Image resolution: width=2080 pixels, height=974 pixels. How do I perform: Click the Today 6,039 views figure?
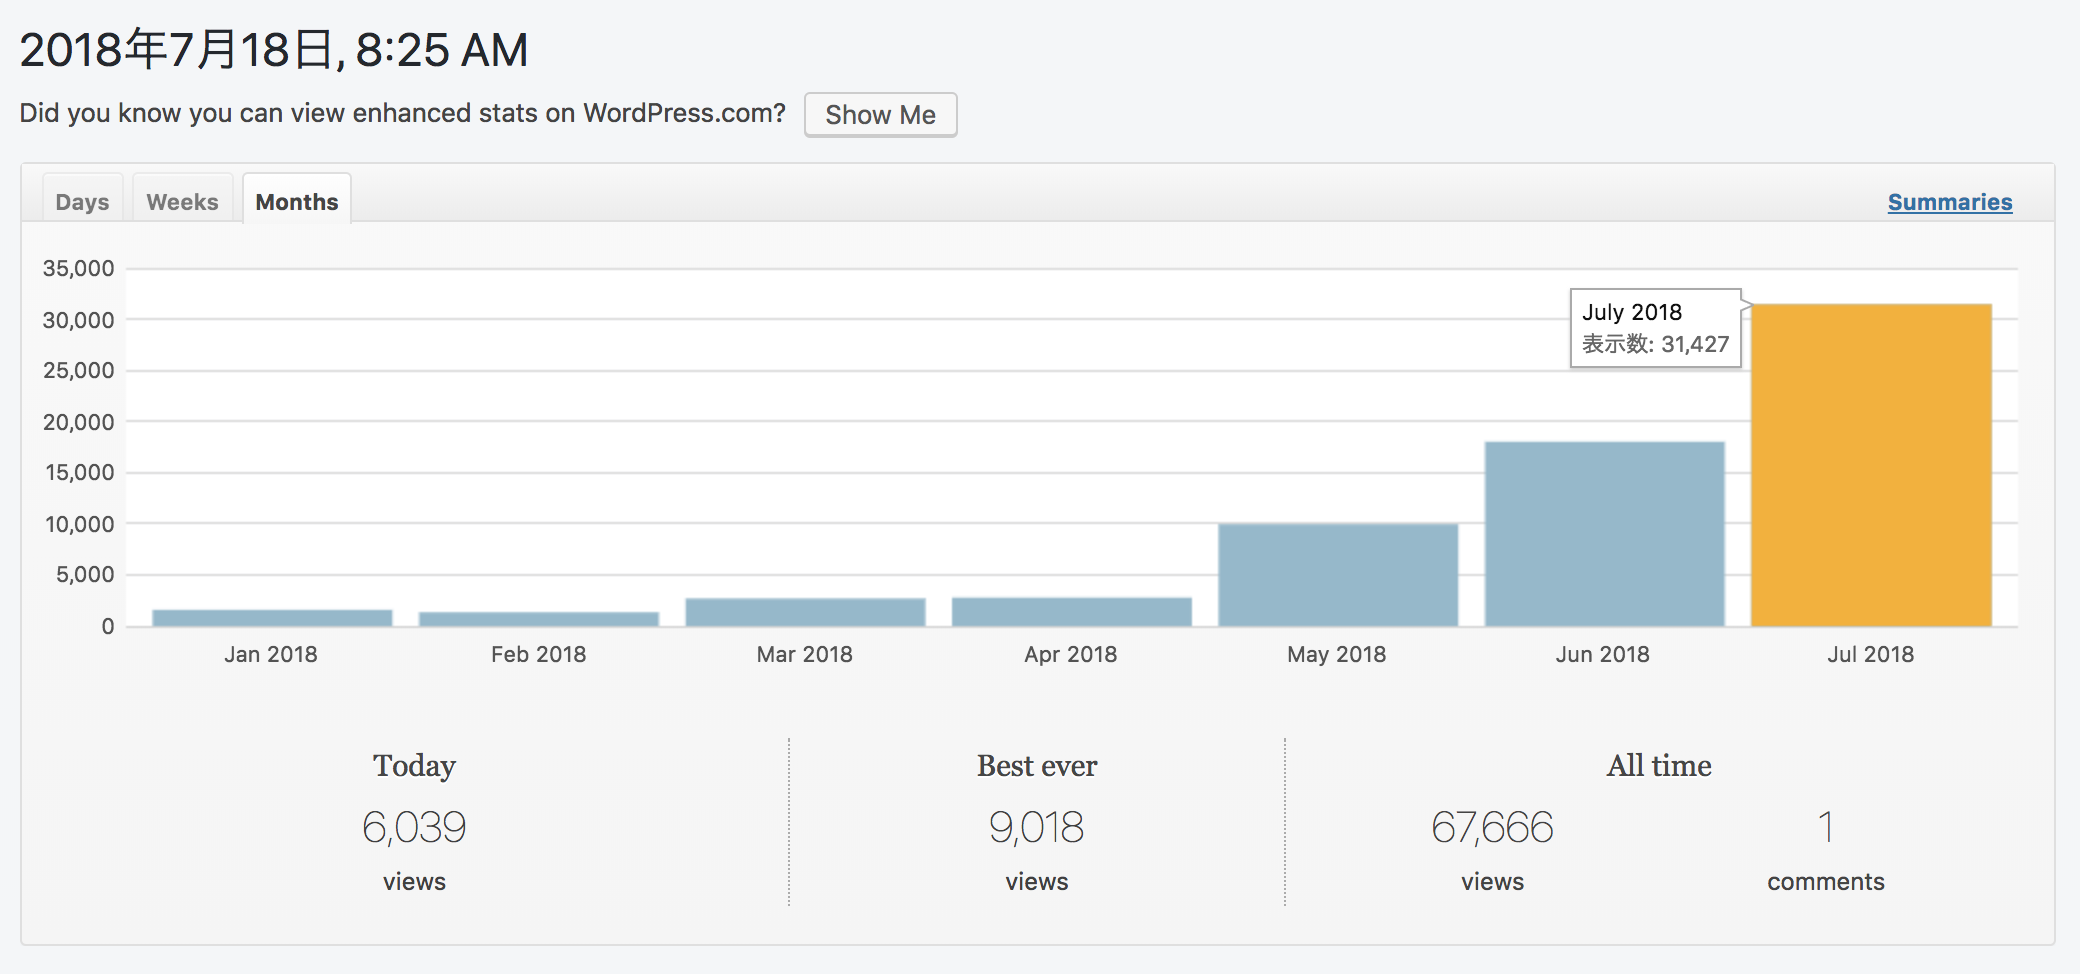(414, 827)
